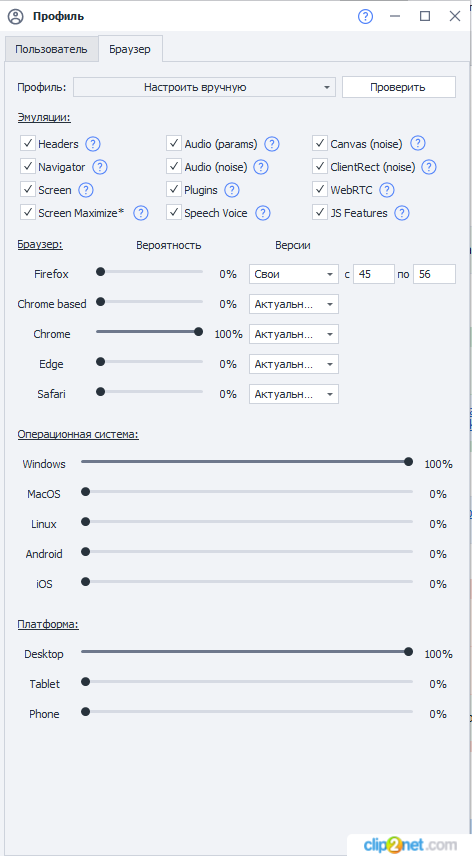Show help for Screen Maximize*

(x=141, y=213)
